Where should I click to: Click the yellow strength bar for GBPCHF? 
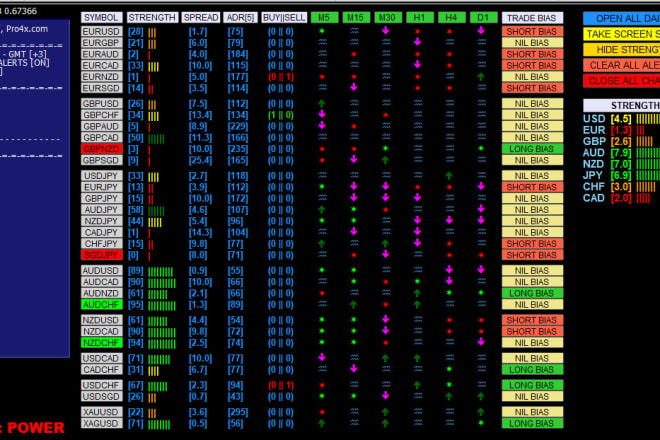pyautogui.click(x=154, y=116)
